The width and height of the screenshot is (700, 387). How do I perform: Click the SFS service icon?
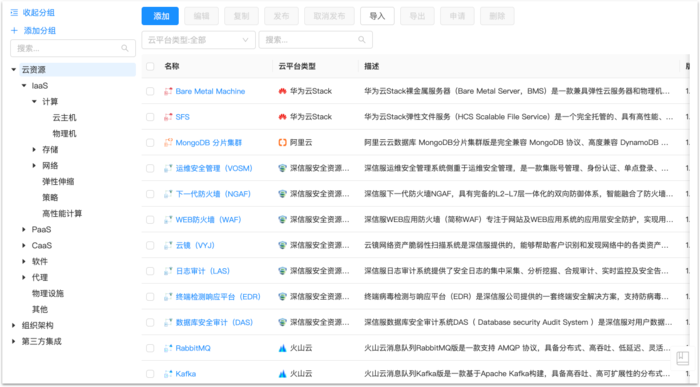coord(168,117)
